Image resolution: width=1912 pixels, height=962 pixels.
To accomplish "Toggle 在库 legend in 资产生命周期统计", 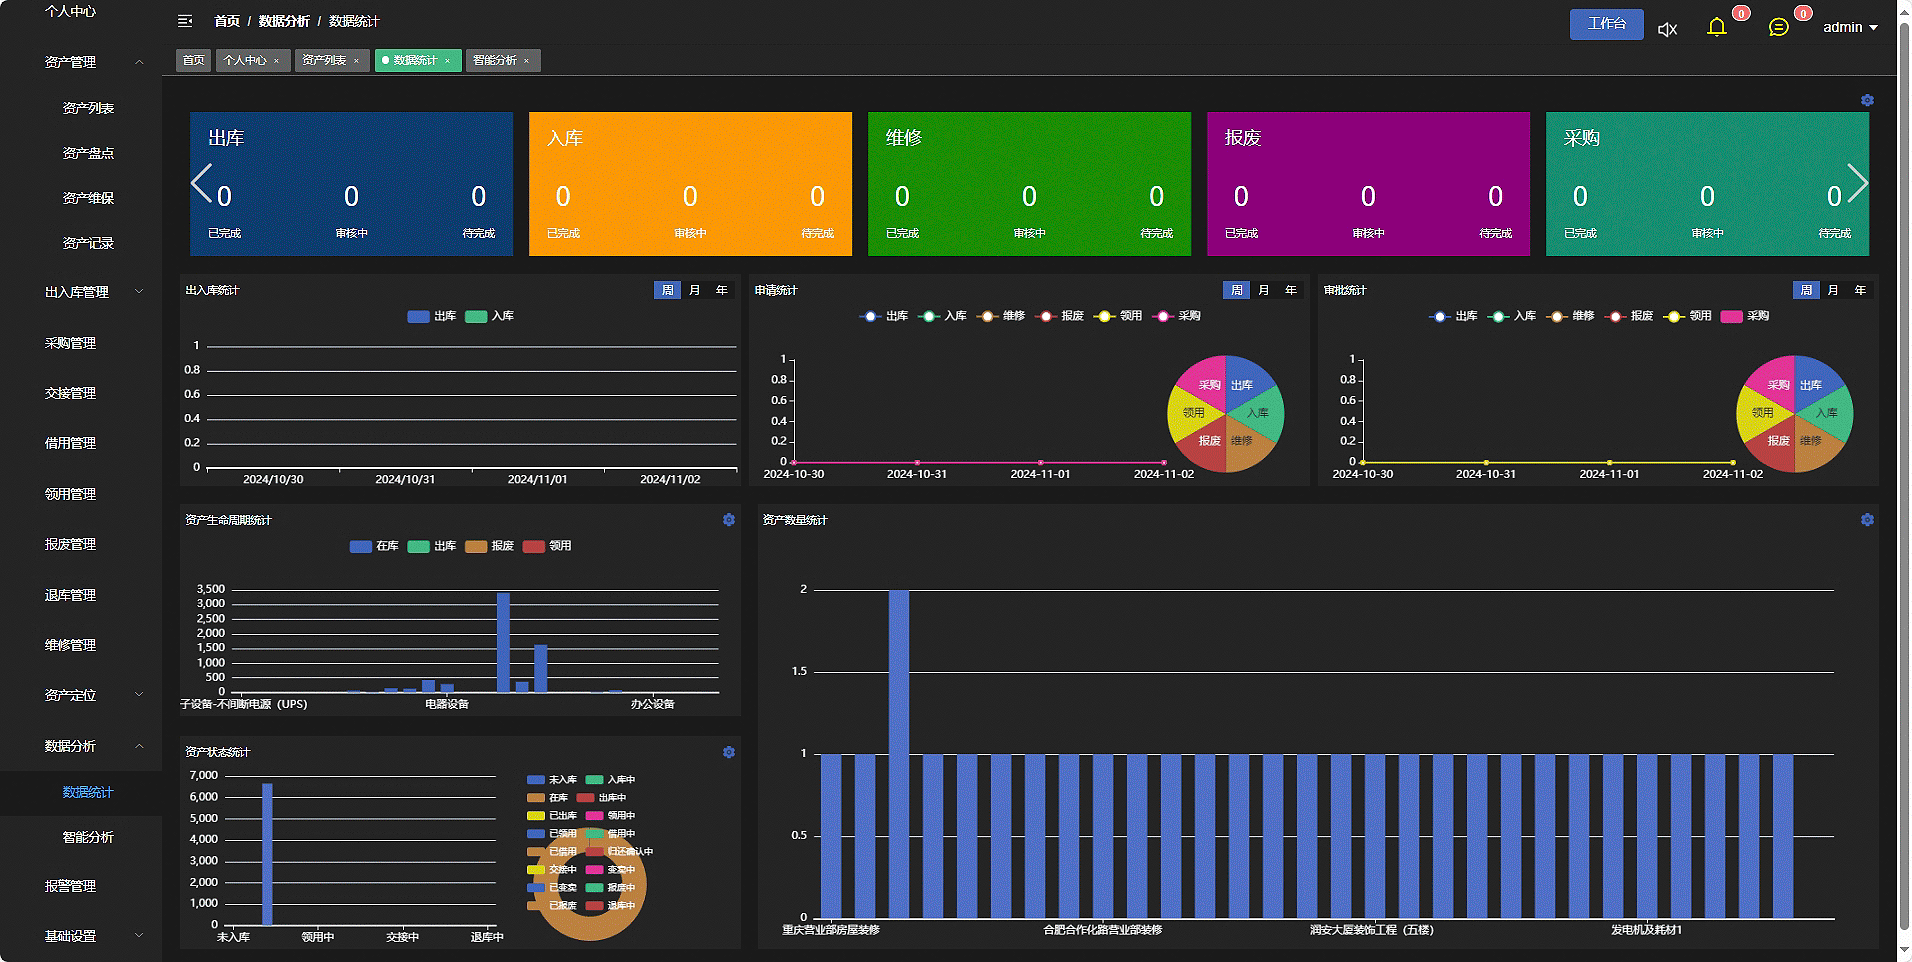I will pyautogui.click(x=374, y=546).
